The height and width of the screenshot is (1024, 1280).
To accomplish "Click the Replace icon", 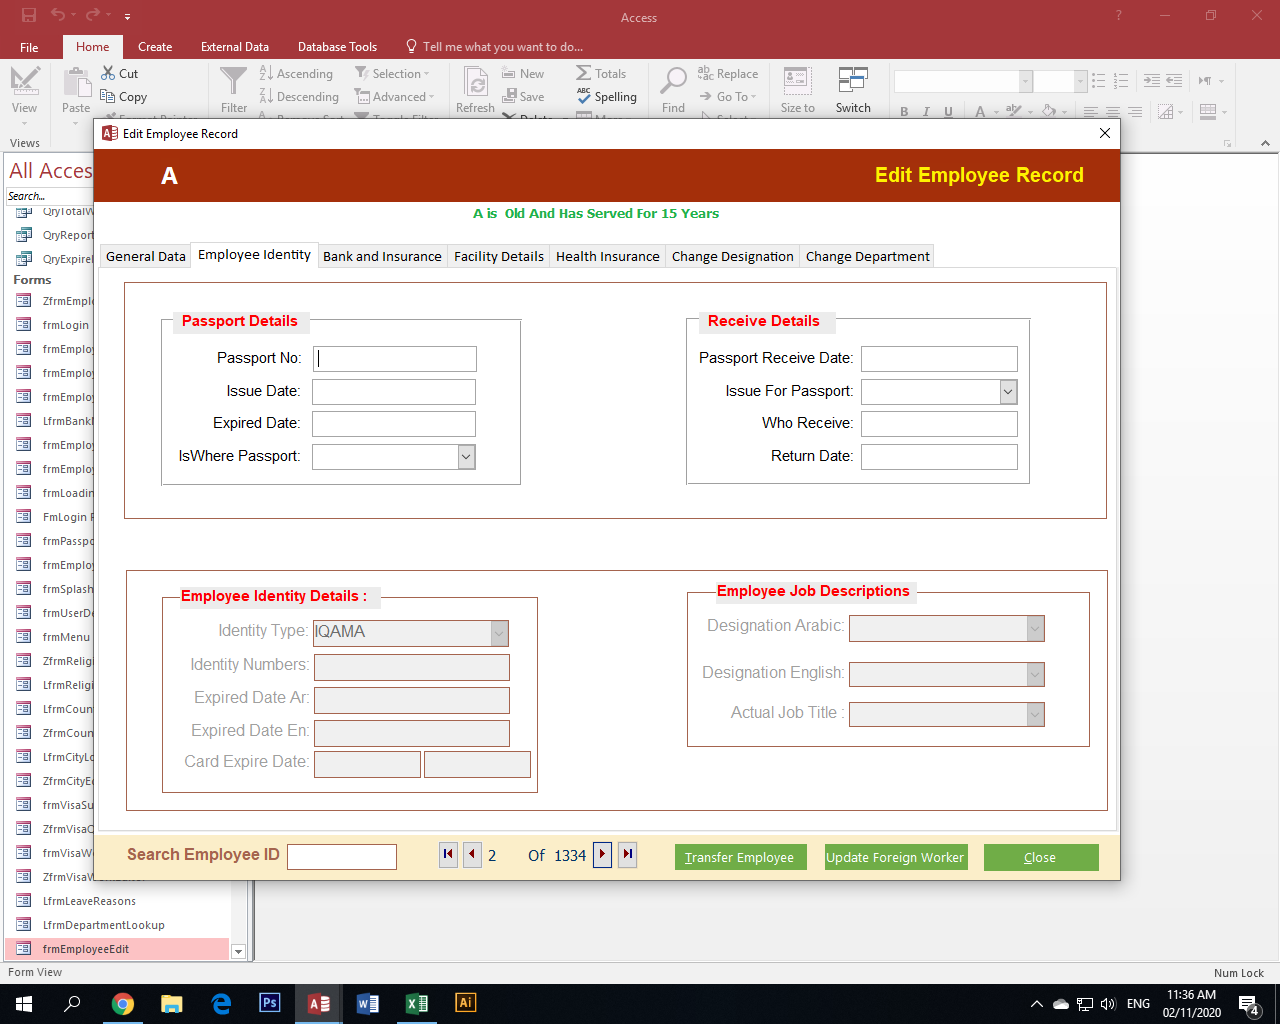I will pyautogui.click(x=706, y=73).
